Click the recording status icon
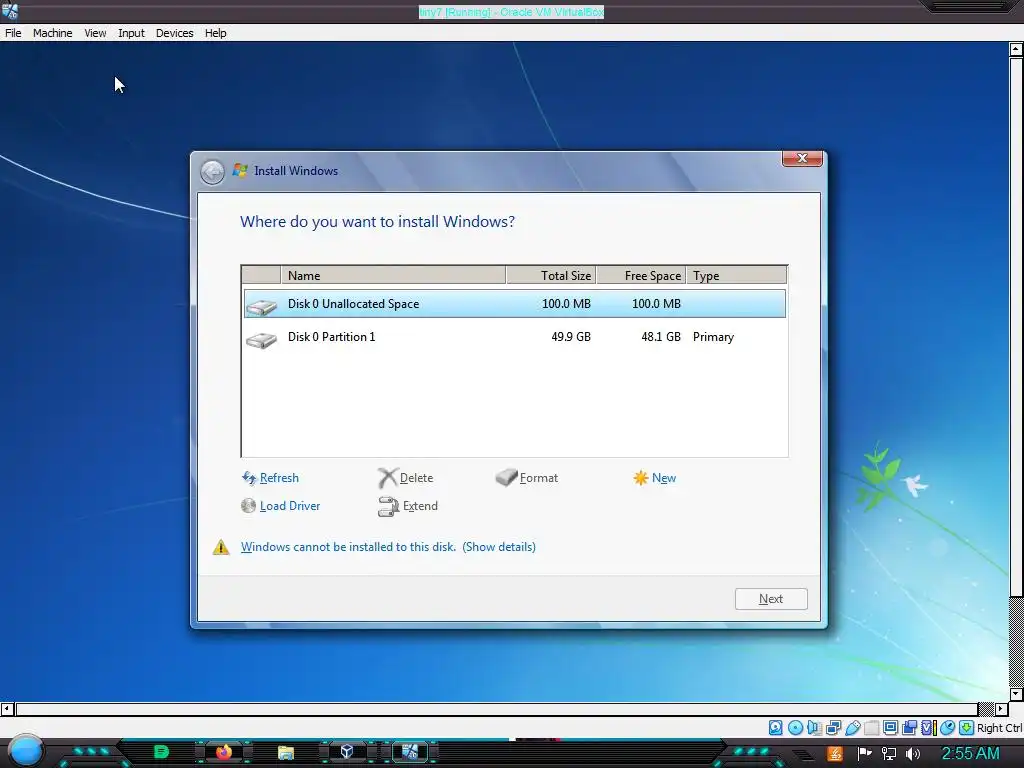 pyautogui.click(x=909, y=728)
